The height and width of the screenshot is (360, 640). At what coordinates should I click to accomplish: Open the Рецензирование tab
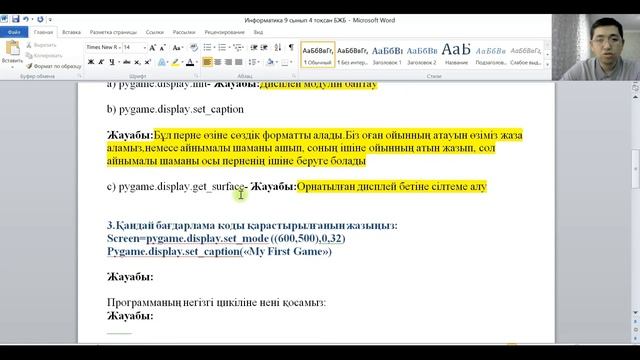[x=224, y=32]
